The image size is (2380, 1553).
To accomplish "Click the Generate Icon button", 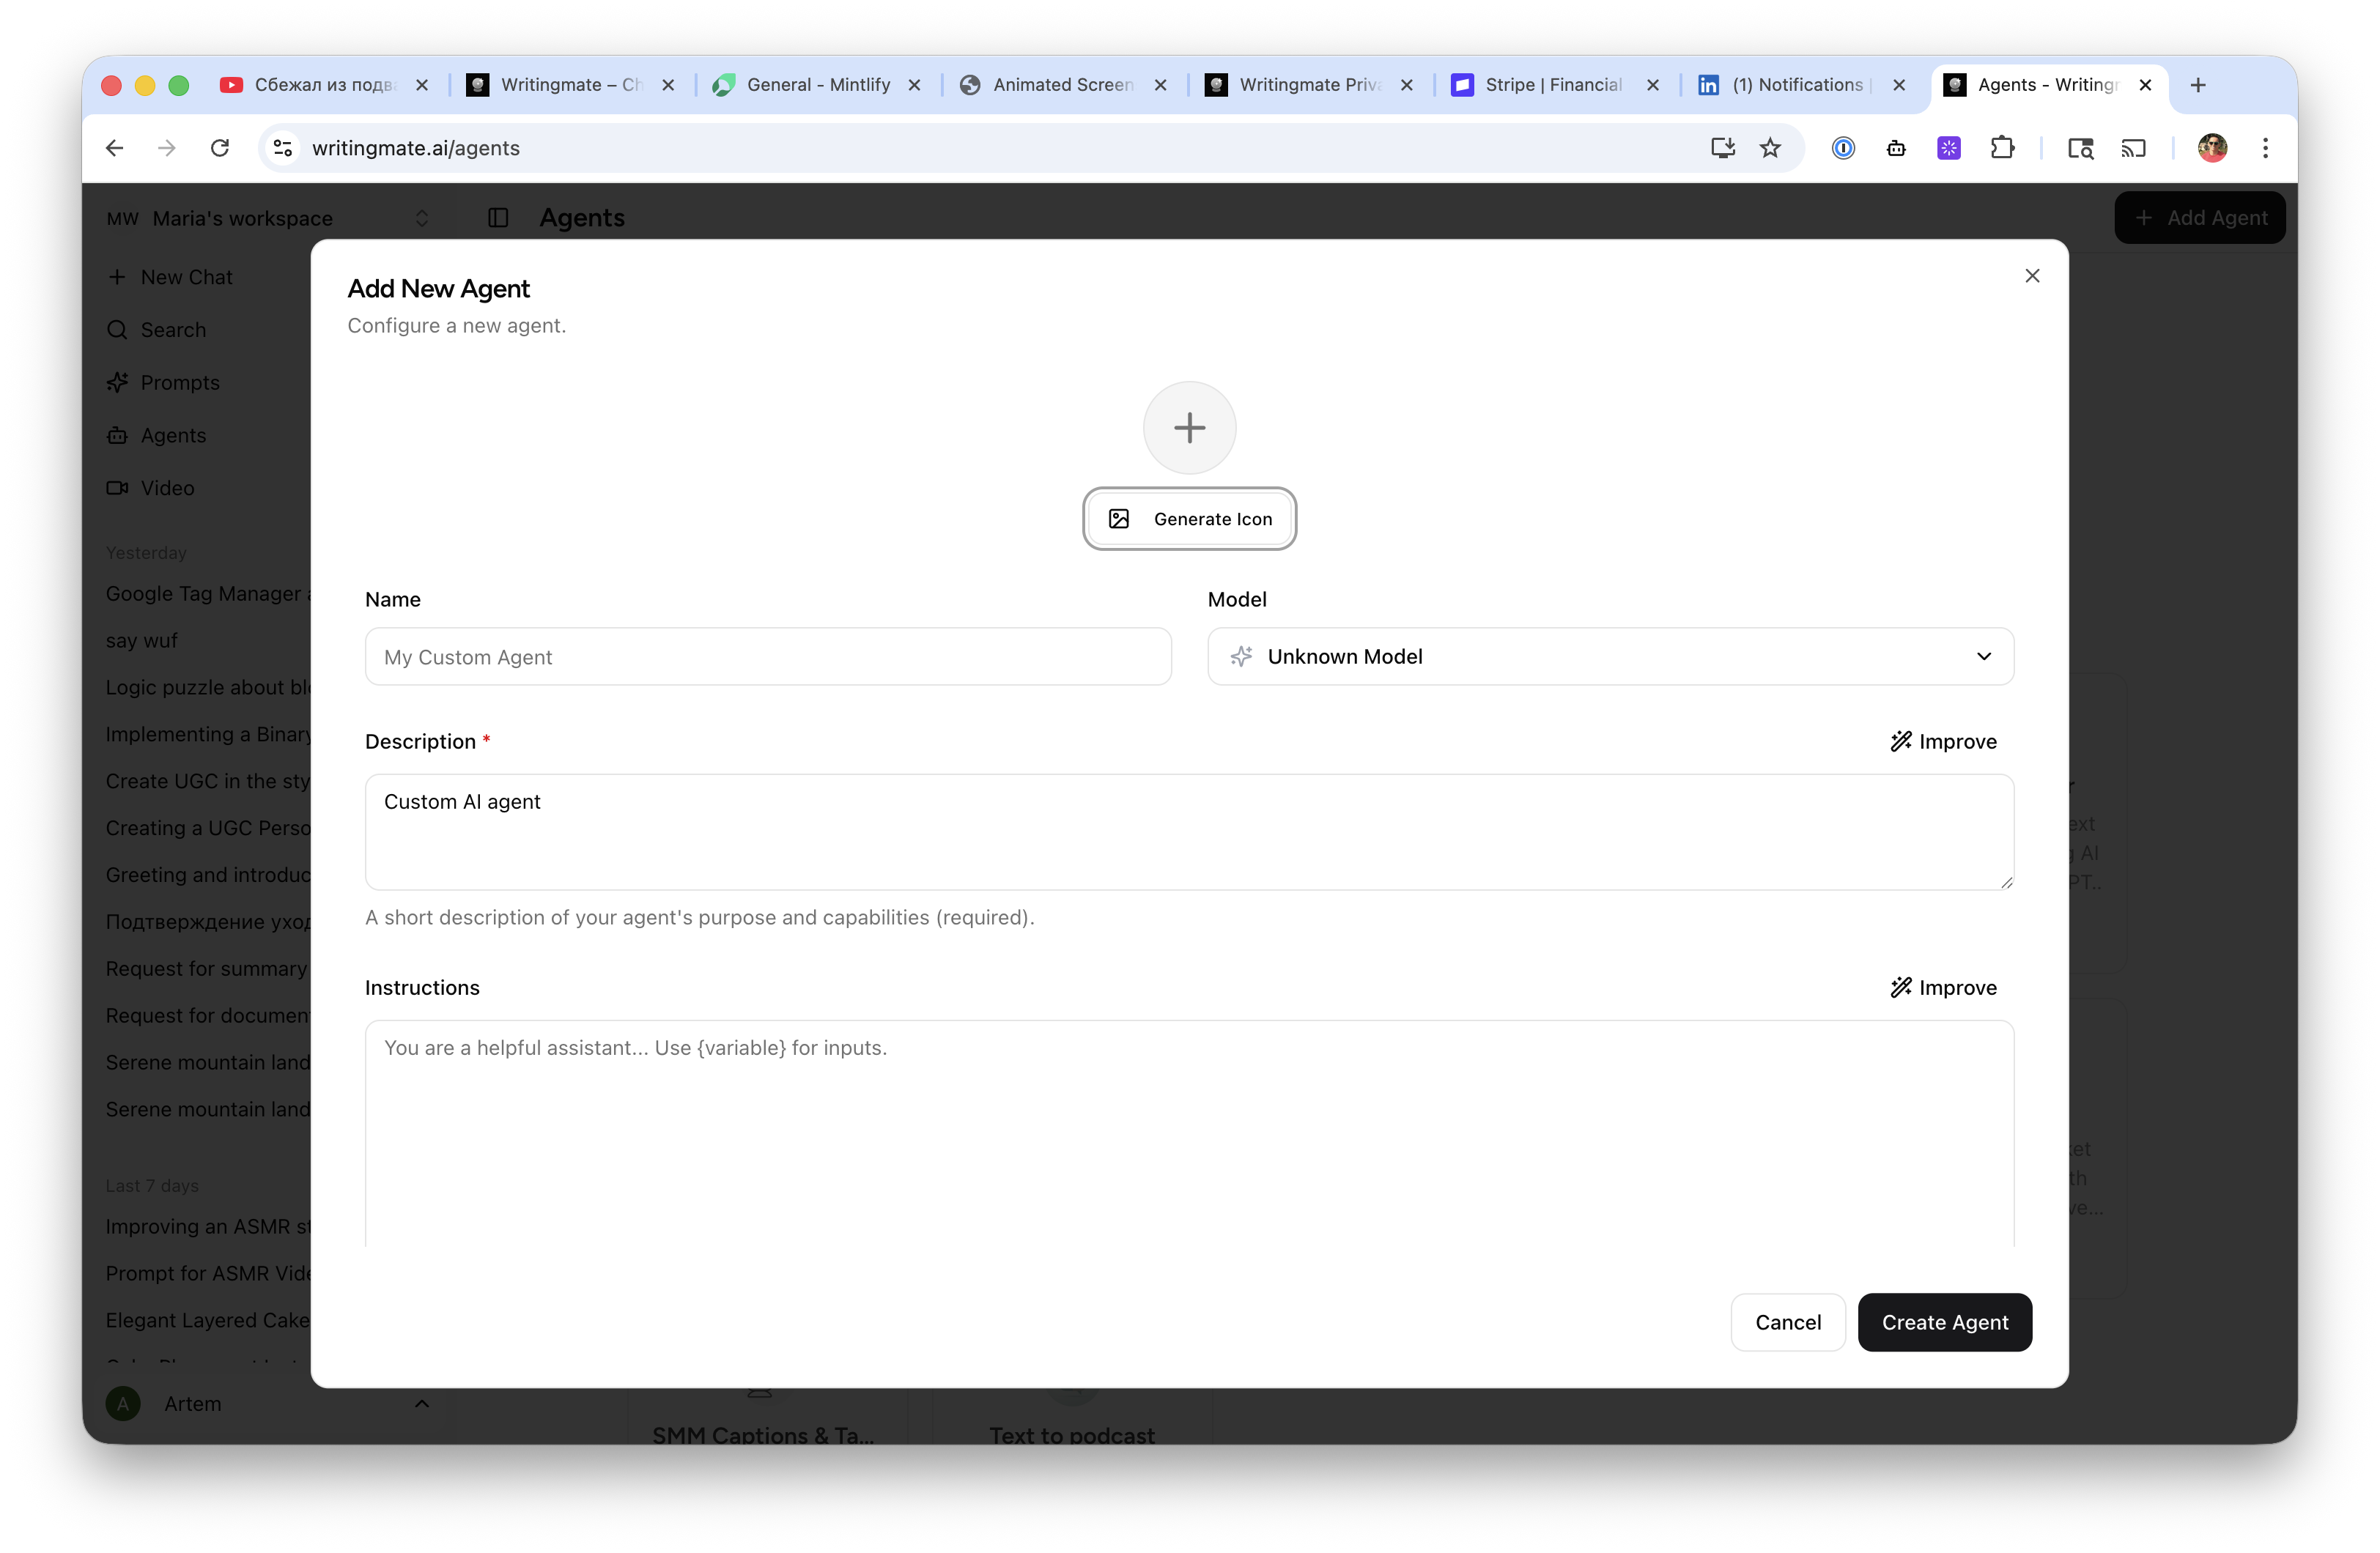I will click(1189, 519).
